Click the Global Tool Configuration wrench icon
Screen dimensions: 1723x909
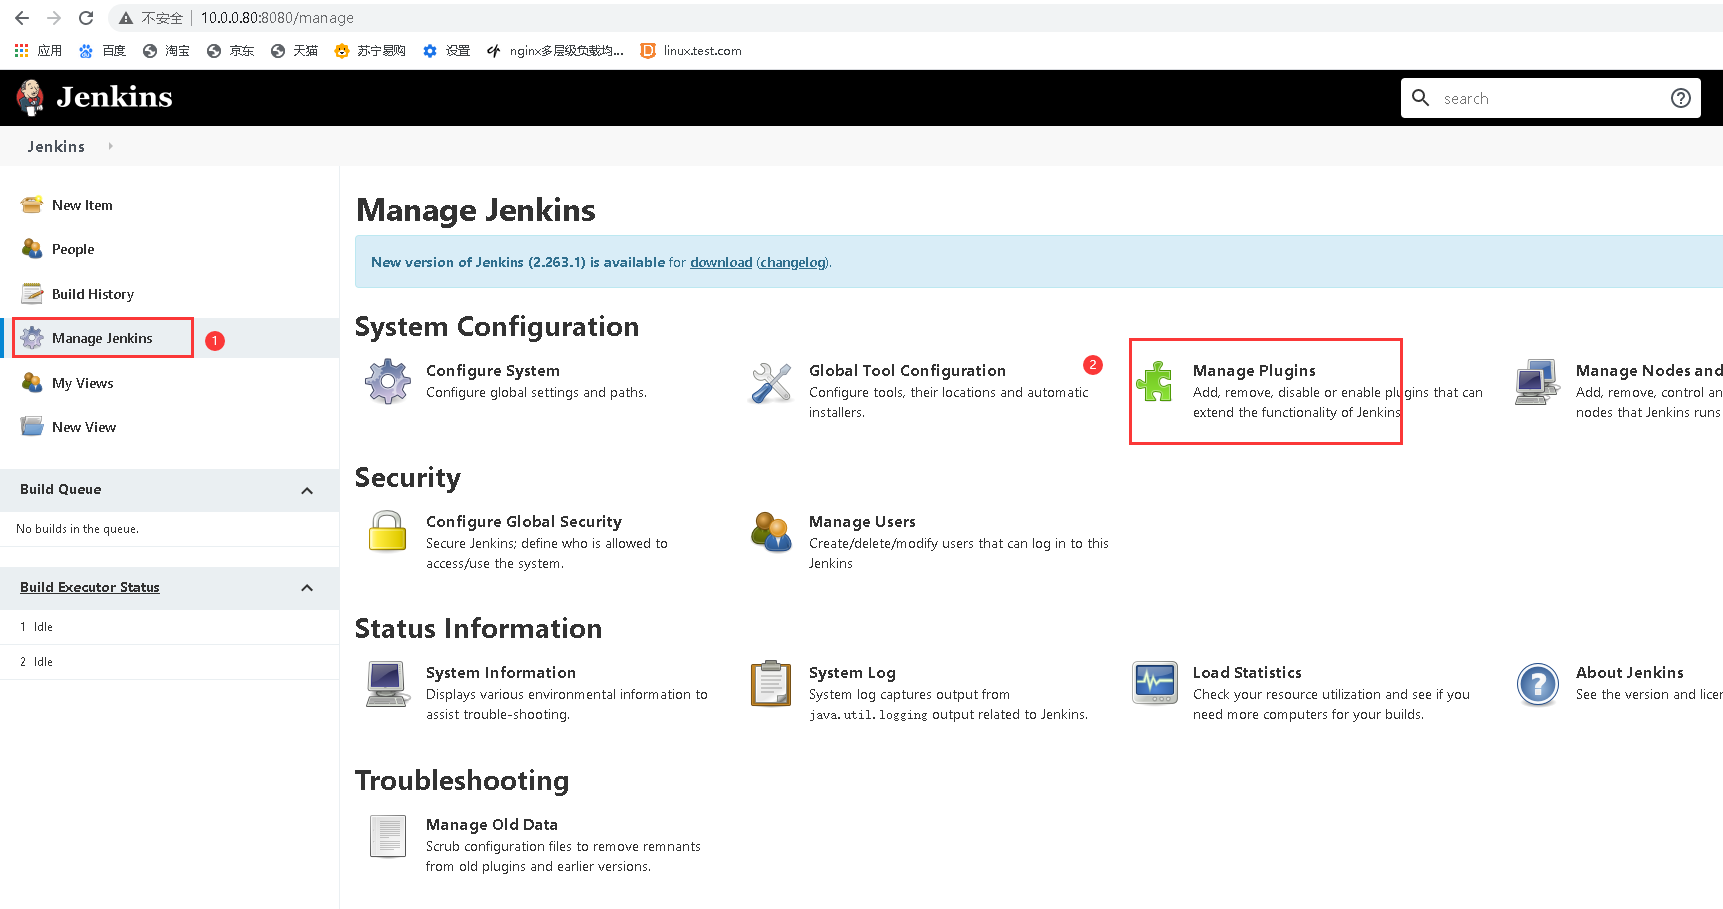click(x=771, y=382)
